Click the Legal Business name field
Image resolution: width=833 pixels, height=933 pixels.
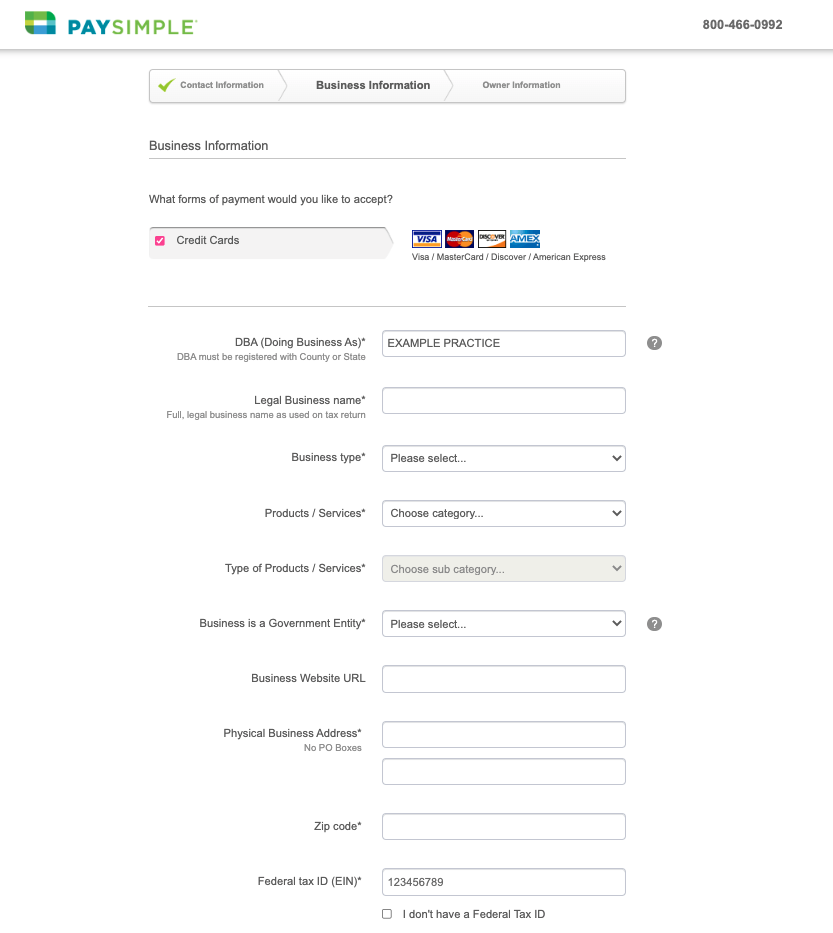click(x=504, y=401)
